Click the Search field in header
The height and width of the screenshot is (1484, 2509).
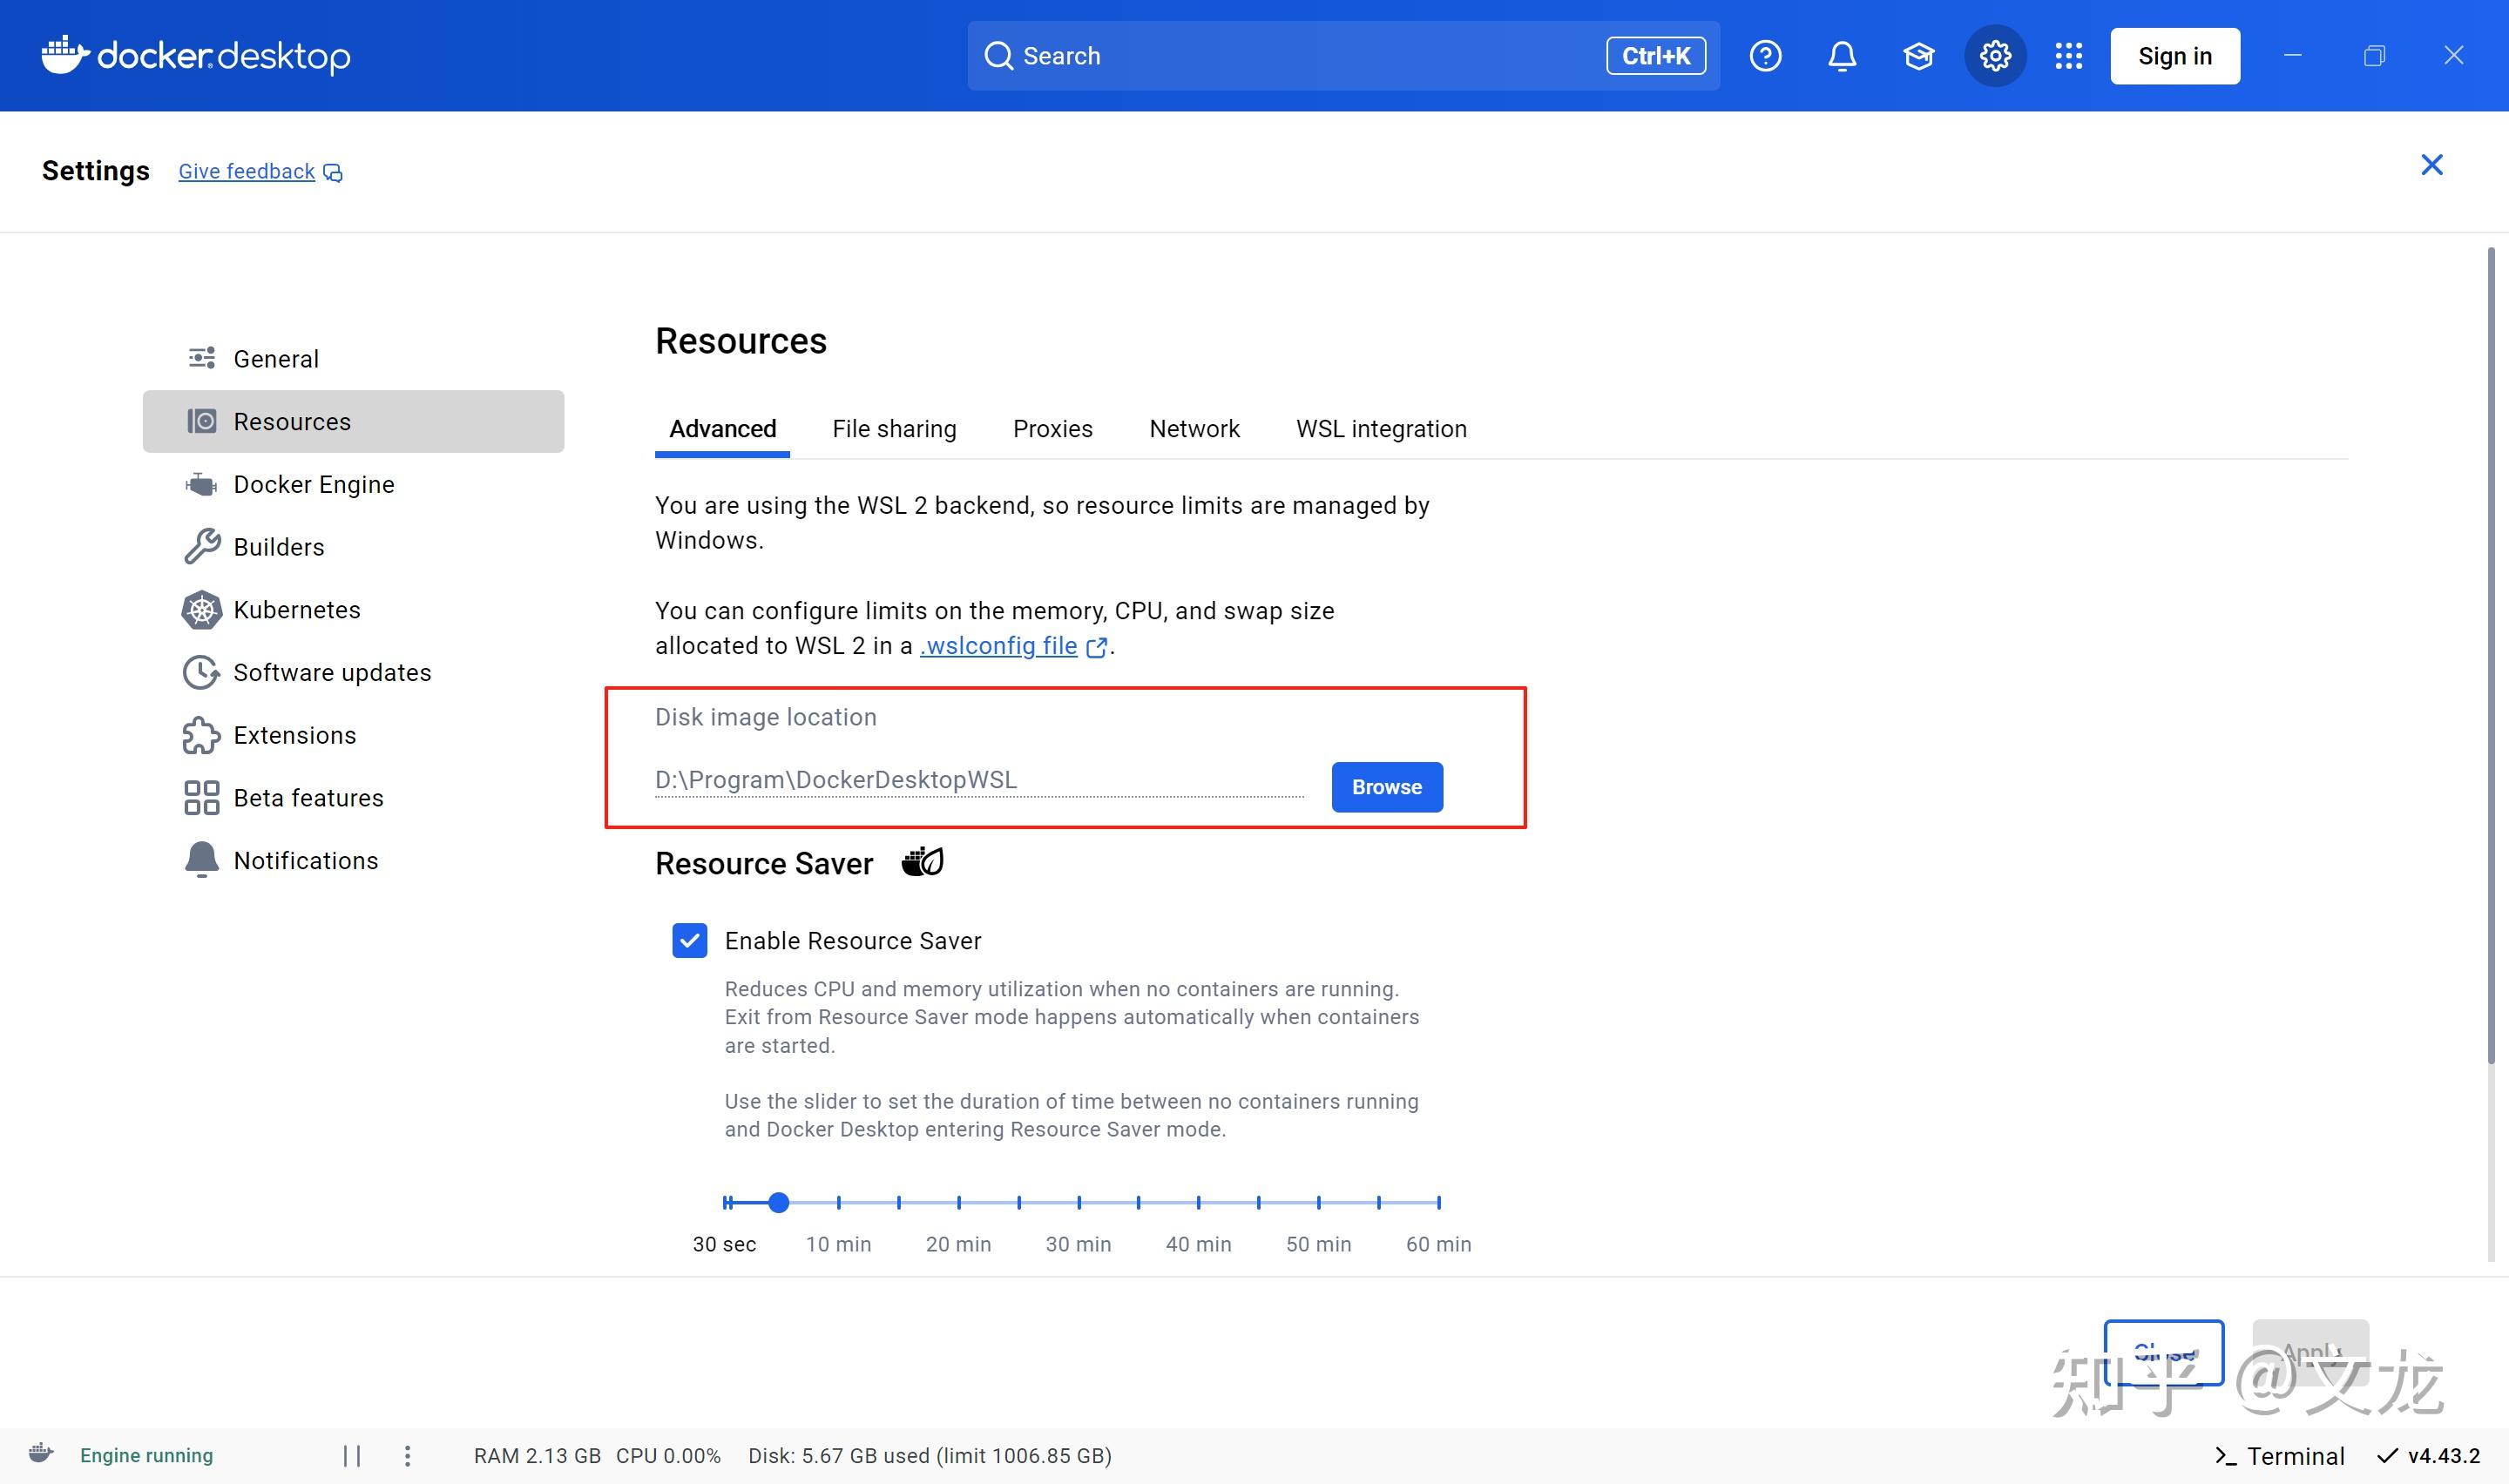click(x=1343, y=56)
